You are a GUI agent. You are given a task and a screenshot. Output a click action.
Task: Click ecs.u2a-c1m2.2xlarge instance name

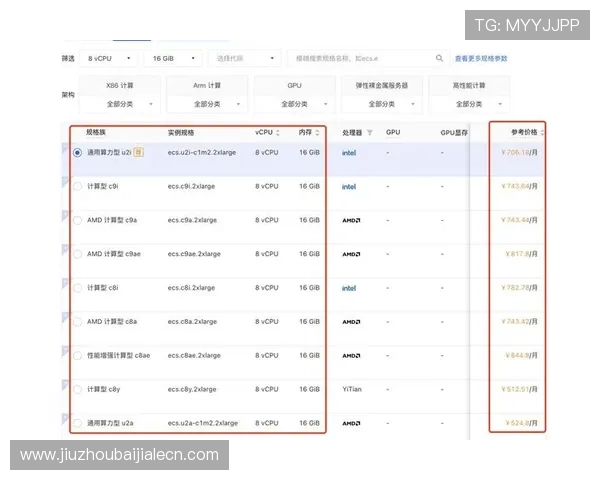pos(203,423)
